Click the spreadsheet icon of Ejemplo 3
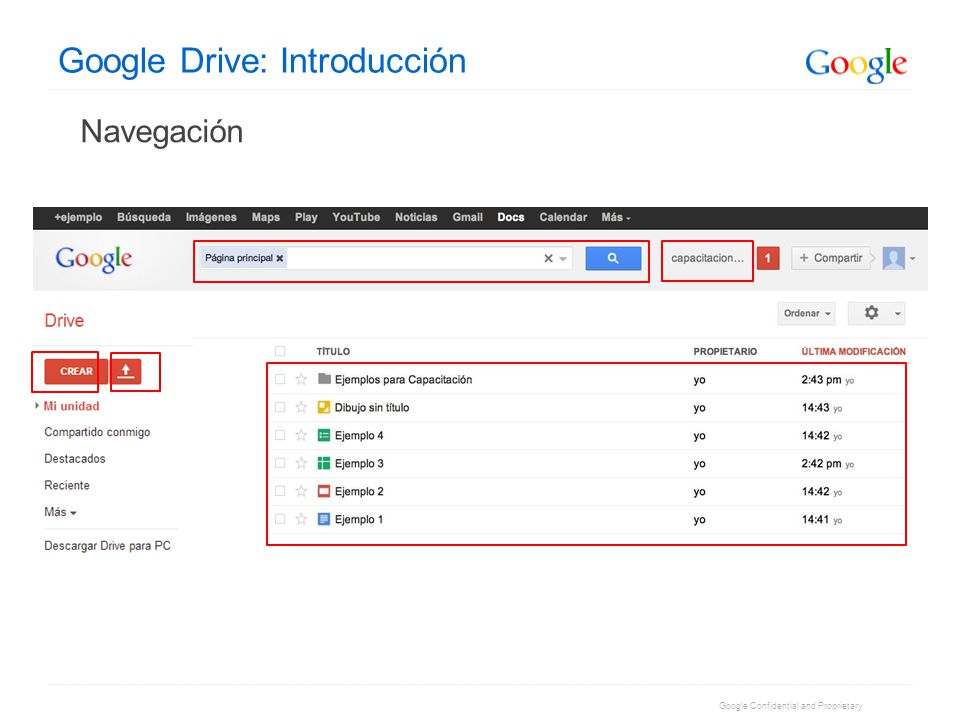The image size is (960, 720). coord(324,463)
